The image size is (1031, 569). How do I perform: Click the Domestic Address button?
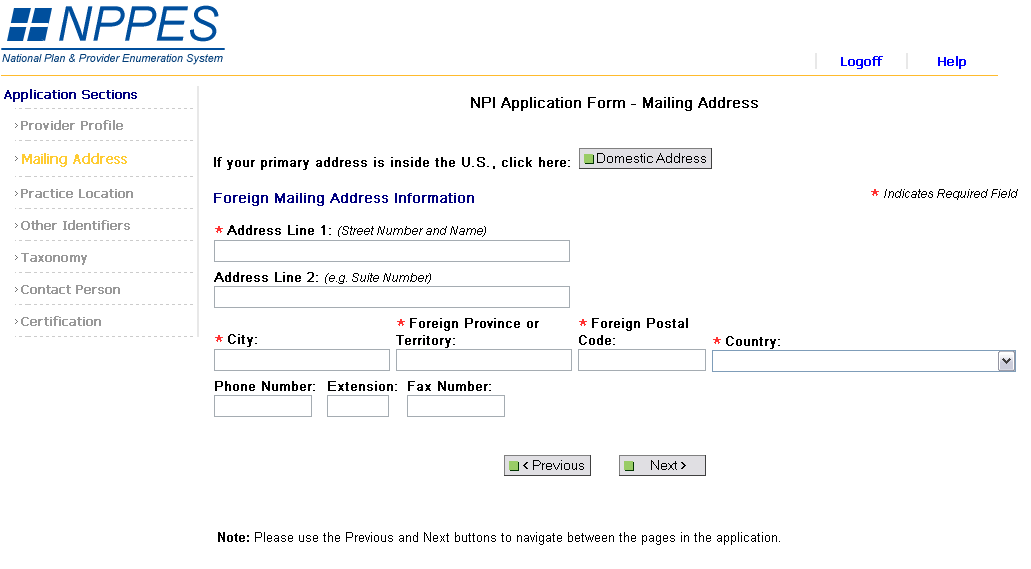coord(645,159)
